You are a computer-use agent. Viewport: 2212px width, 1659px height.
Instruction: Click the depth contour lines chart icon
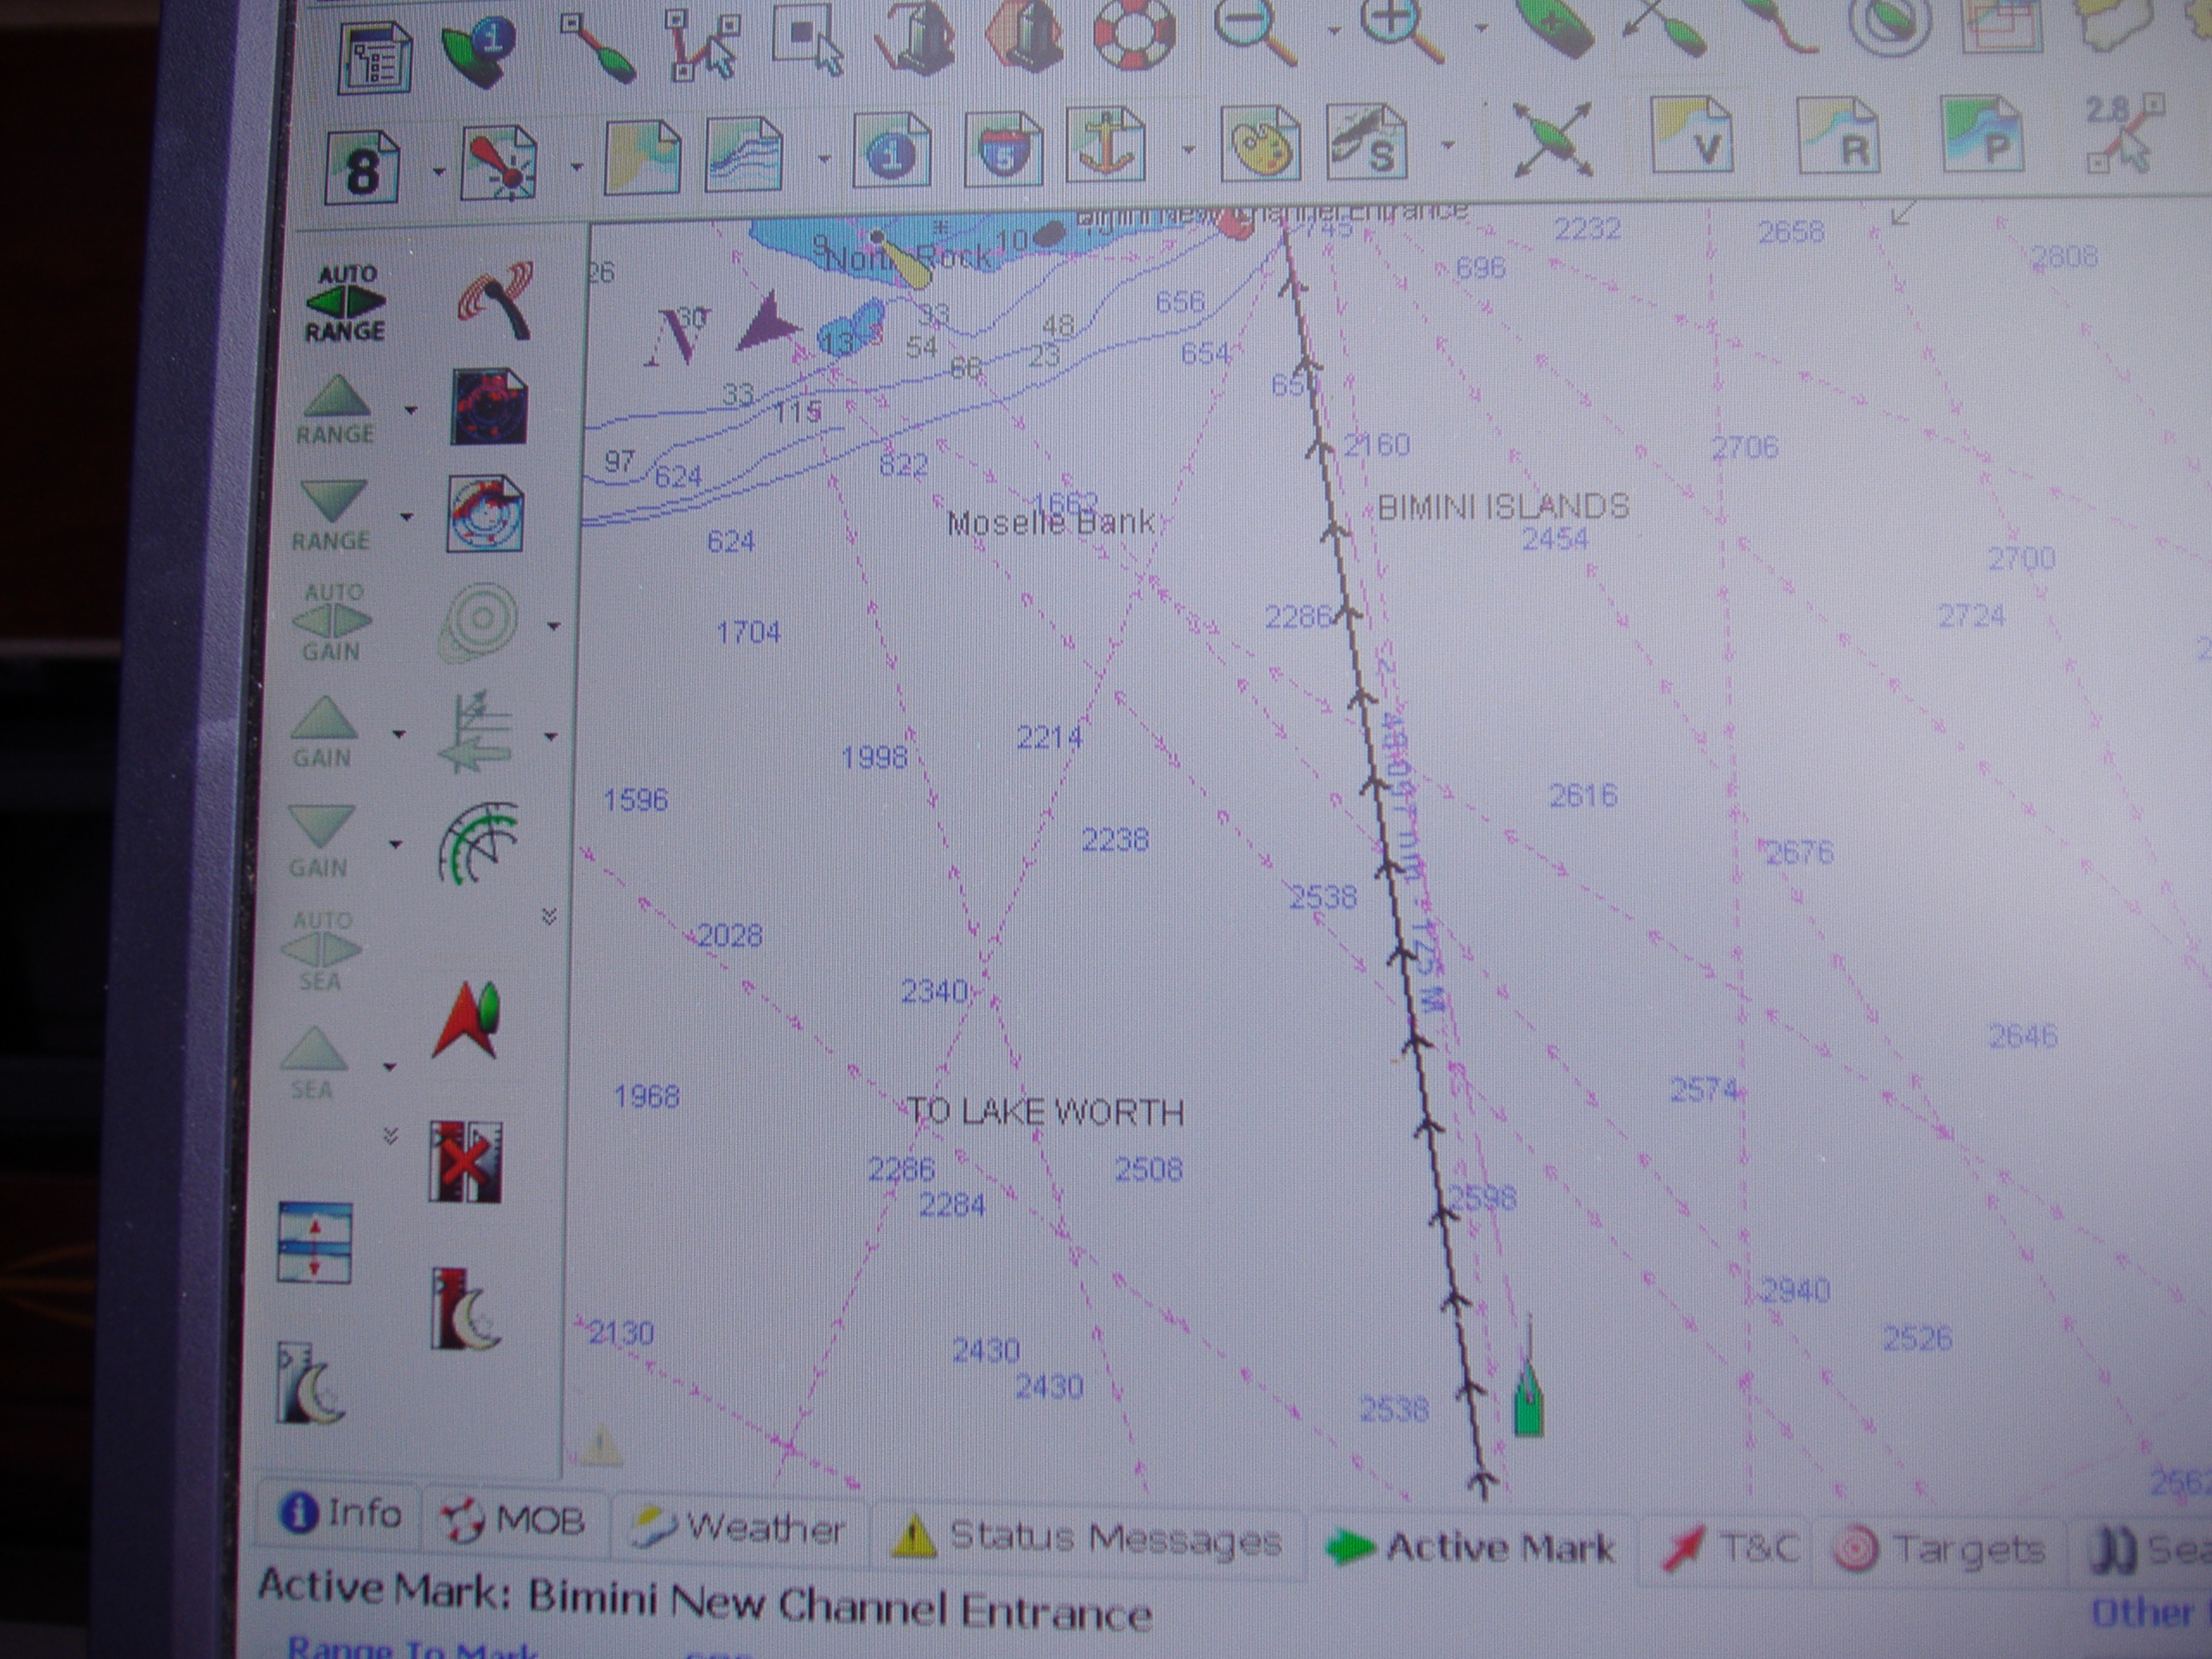click(x=743, y=155)
